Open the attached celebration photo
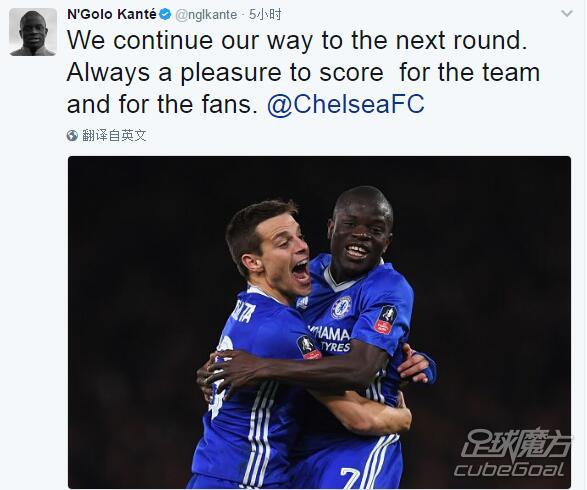587x490 pixels. coord(319,322)
